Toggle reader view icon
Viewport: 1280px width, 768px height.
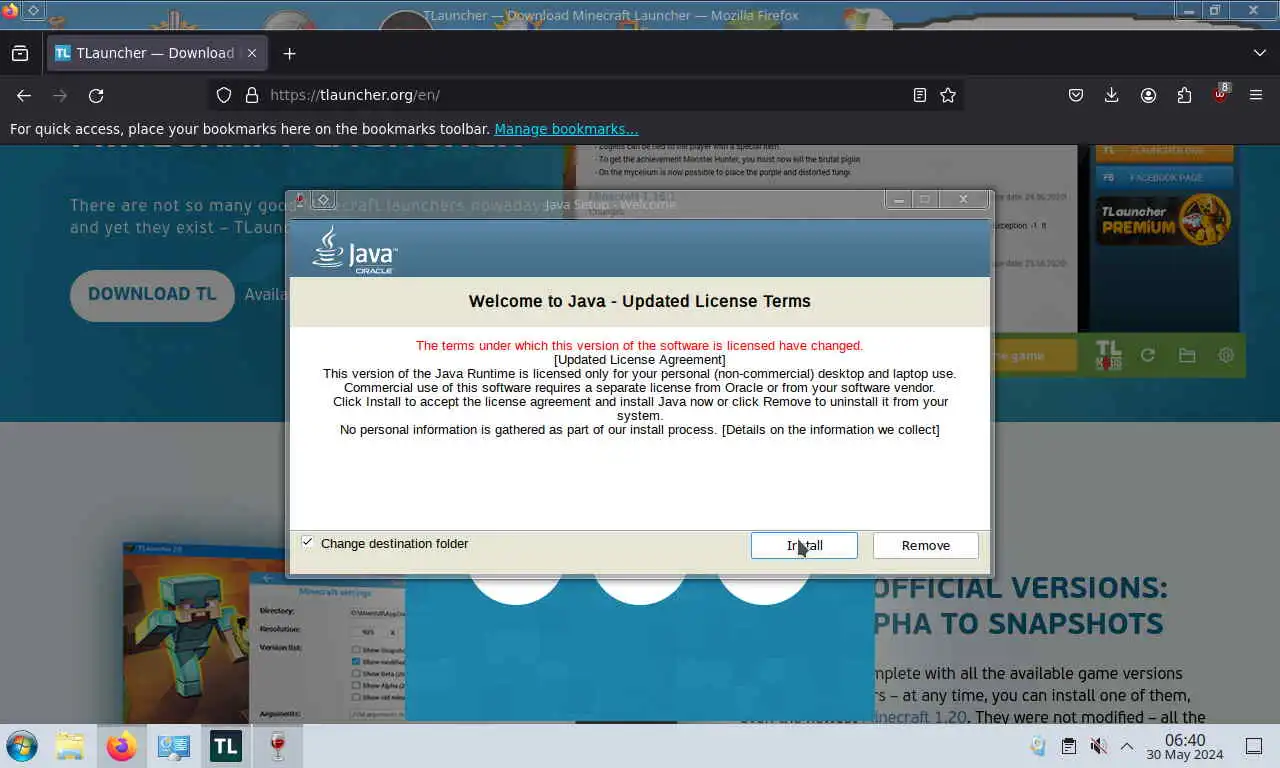[919, 95]
